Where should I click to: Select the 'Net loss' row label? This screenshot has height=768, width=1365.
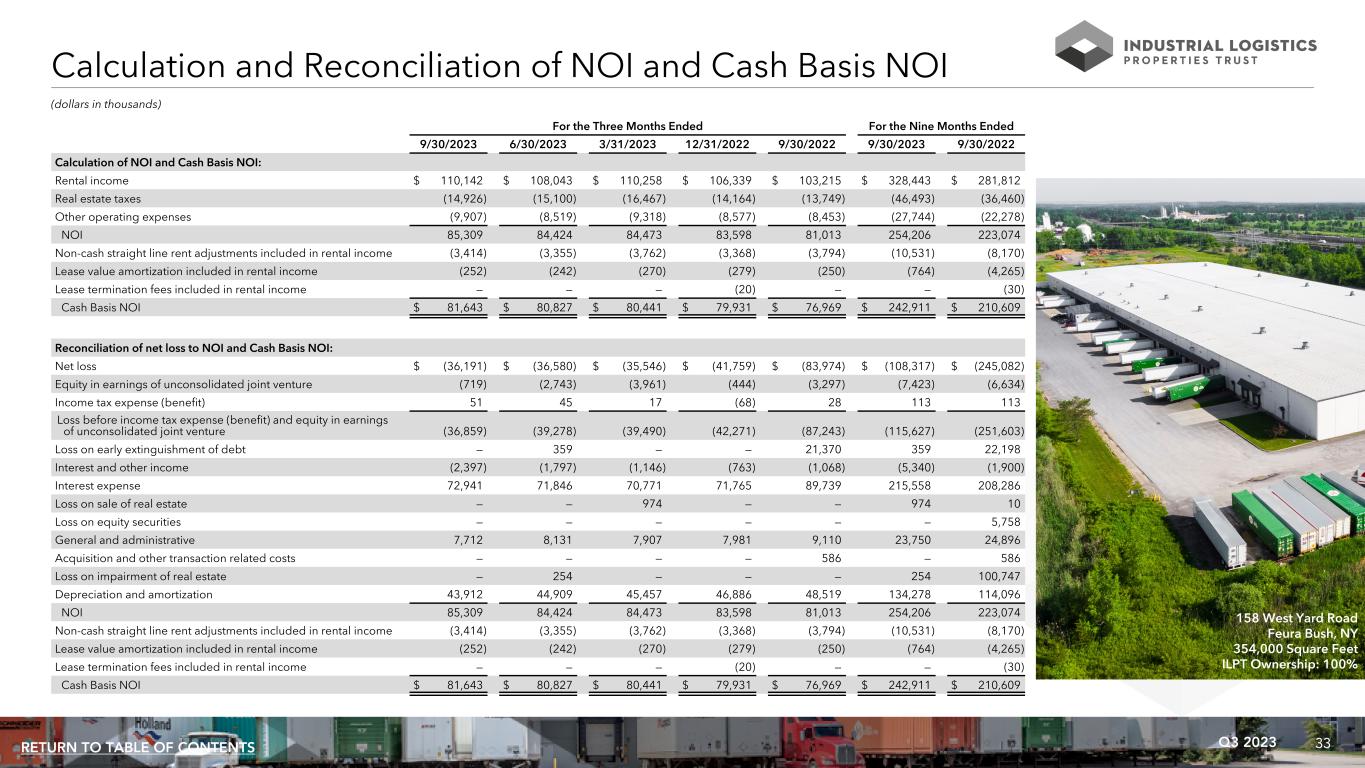tap(78, 366)
